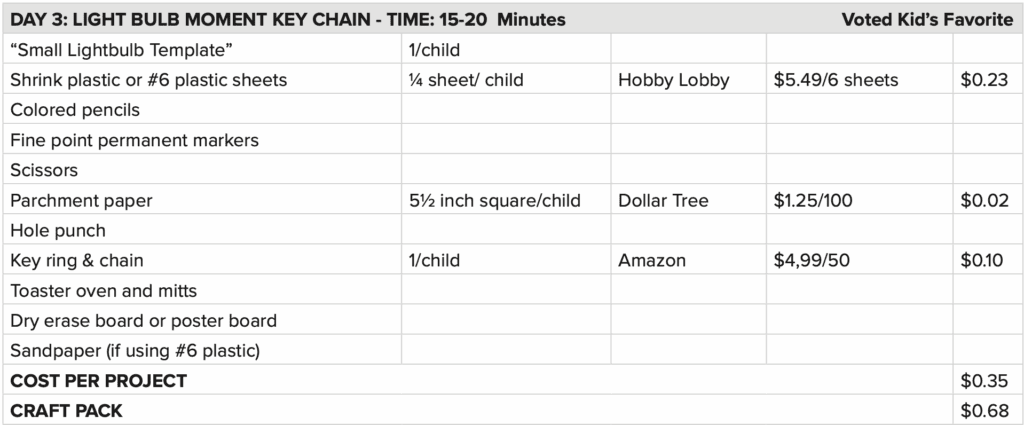Click the Key ring & chain cell
Viewport: 1024px width, 425px height.
tap(77, 261)
